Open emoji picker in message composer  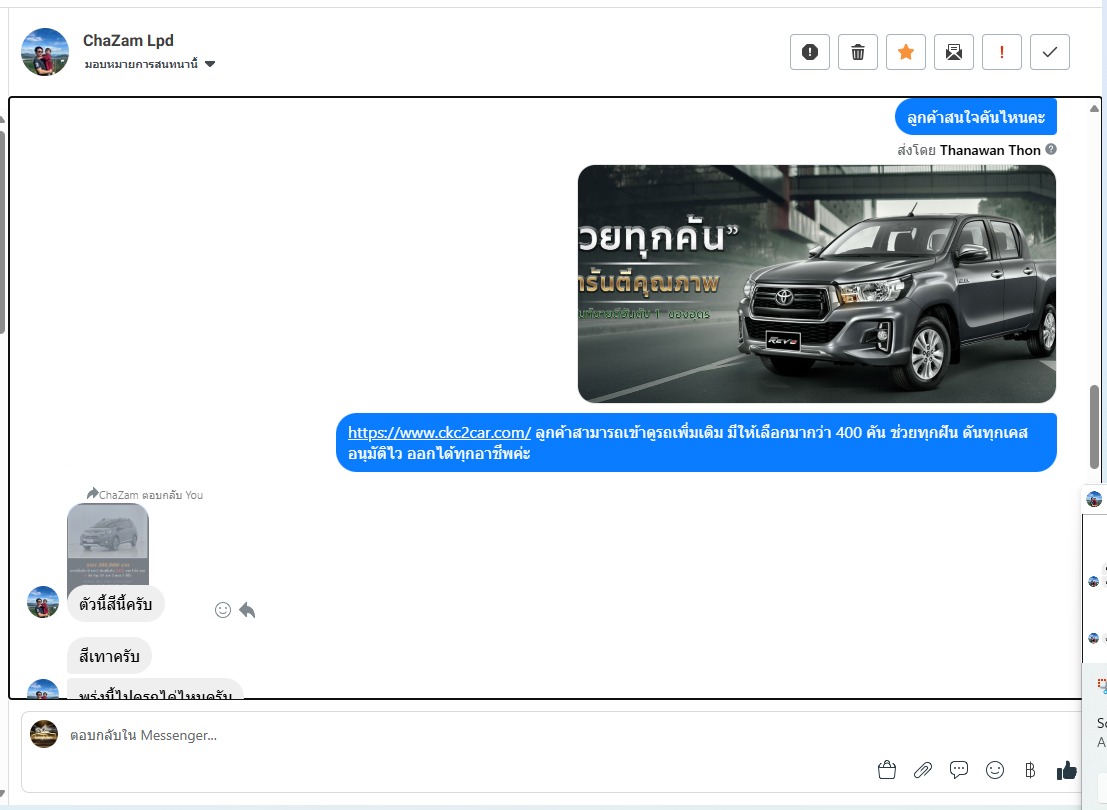click(995, 770)
